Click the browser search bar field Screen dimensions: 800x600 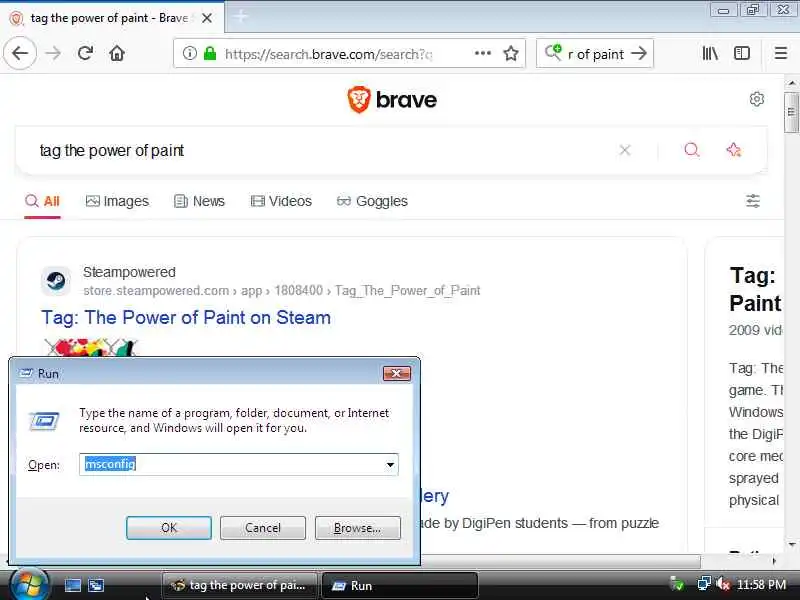[595, 54]
